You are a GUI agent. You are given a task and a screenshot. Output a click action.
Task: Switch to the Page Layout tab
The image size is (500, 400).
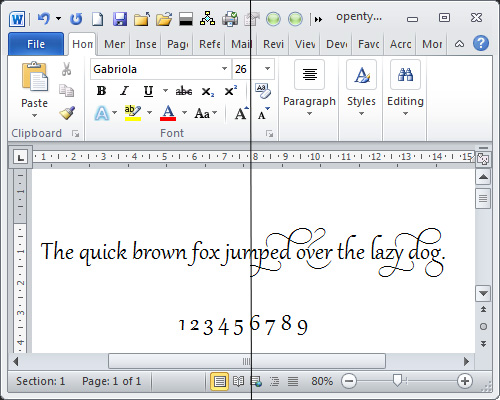click(177, 44)
